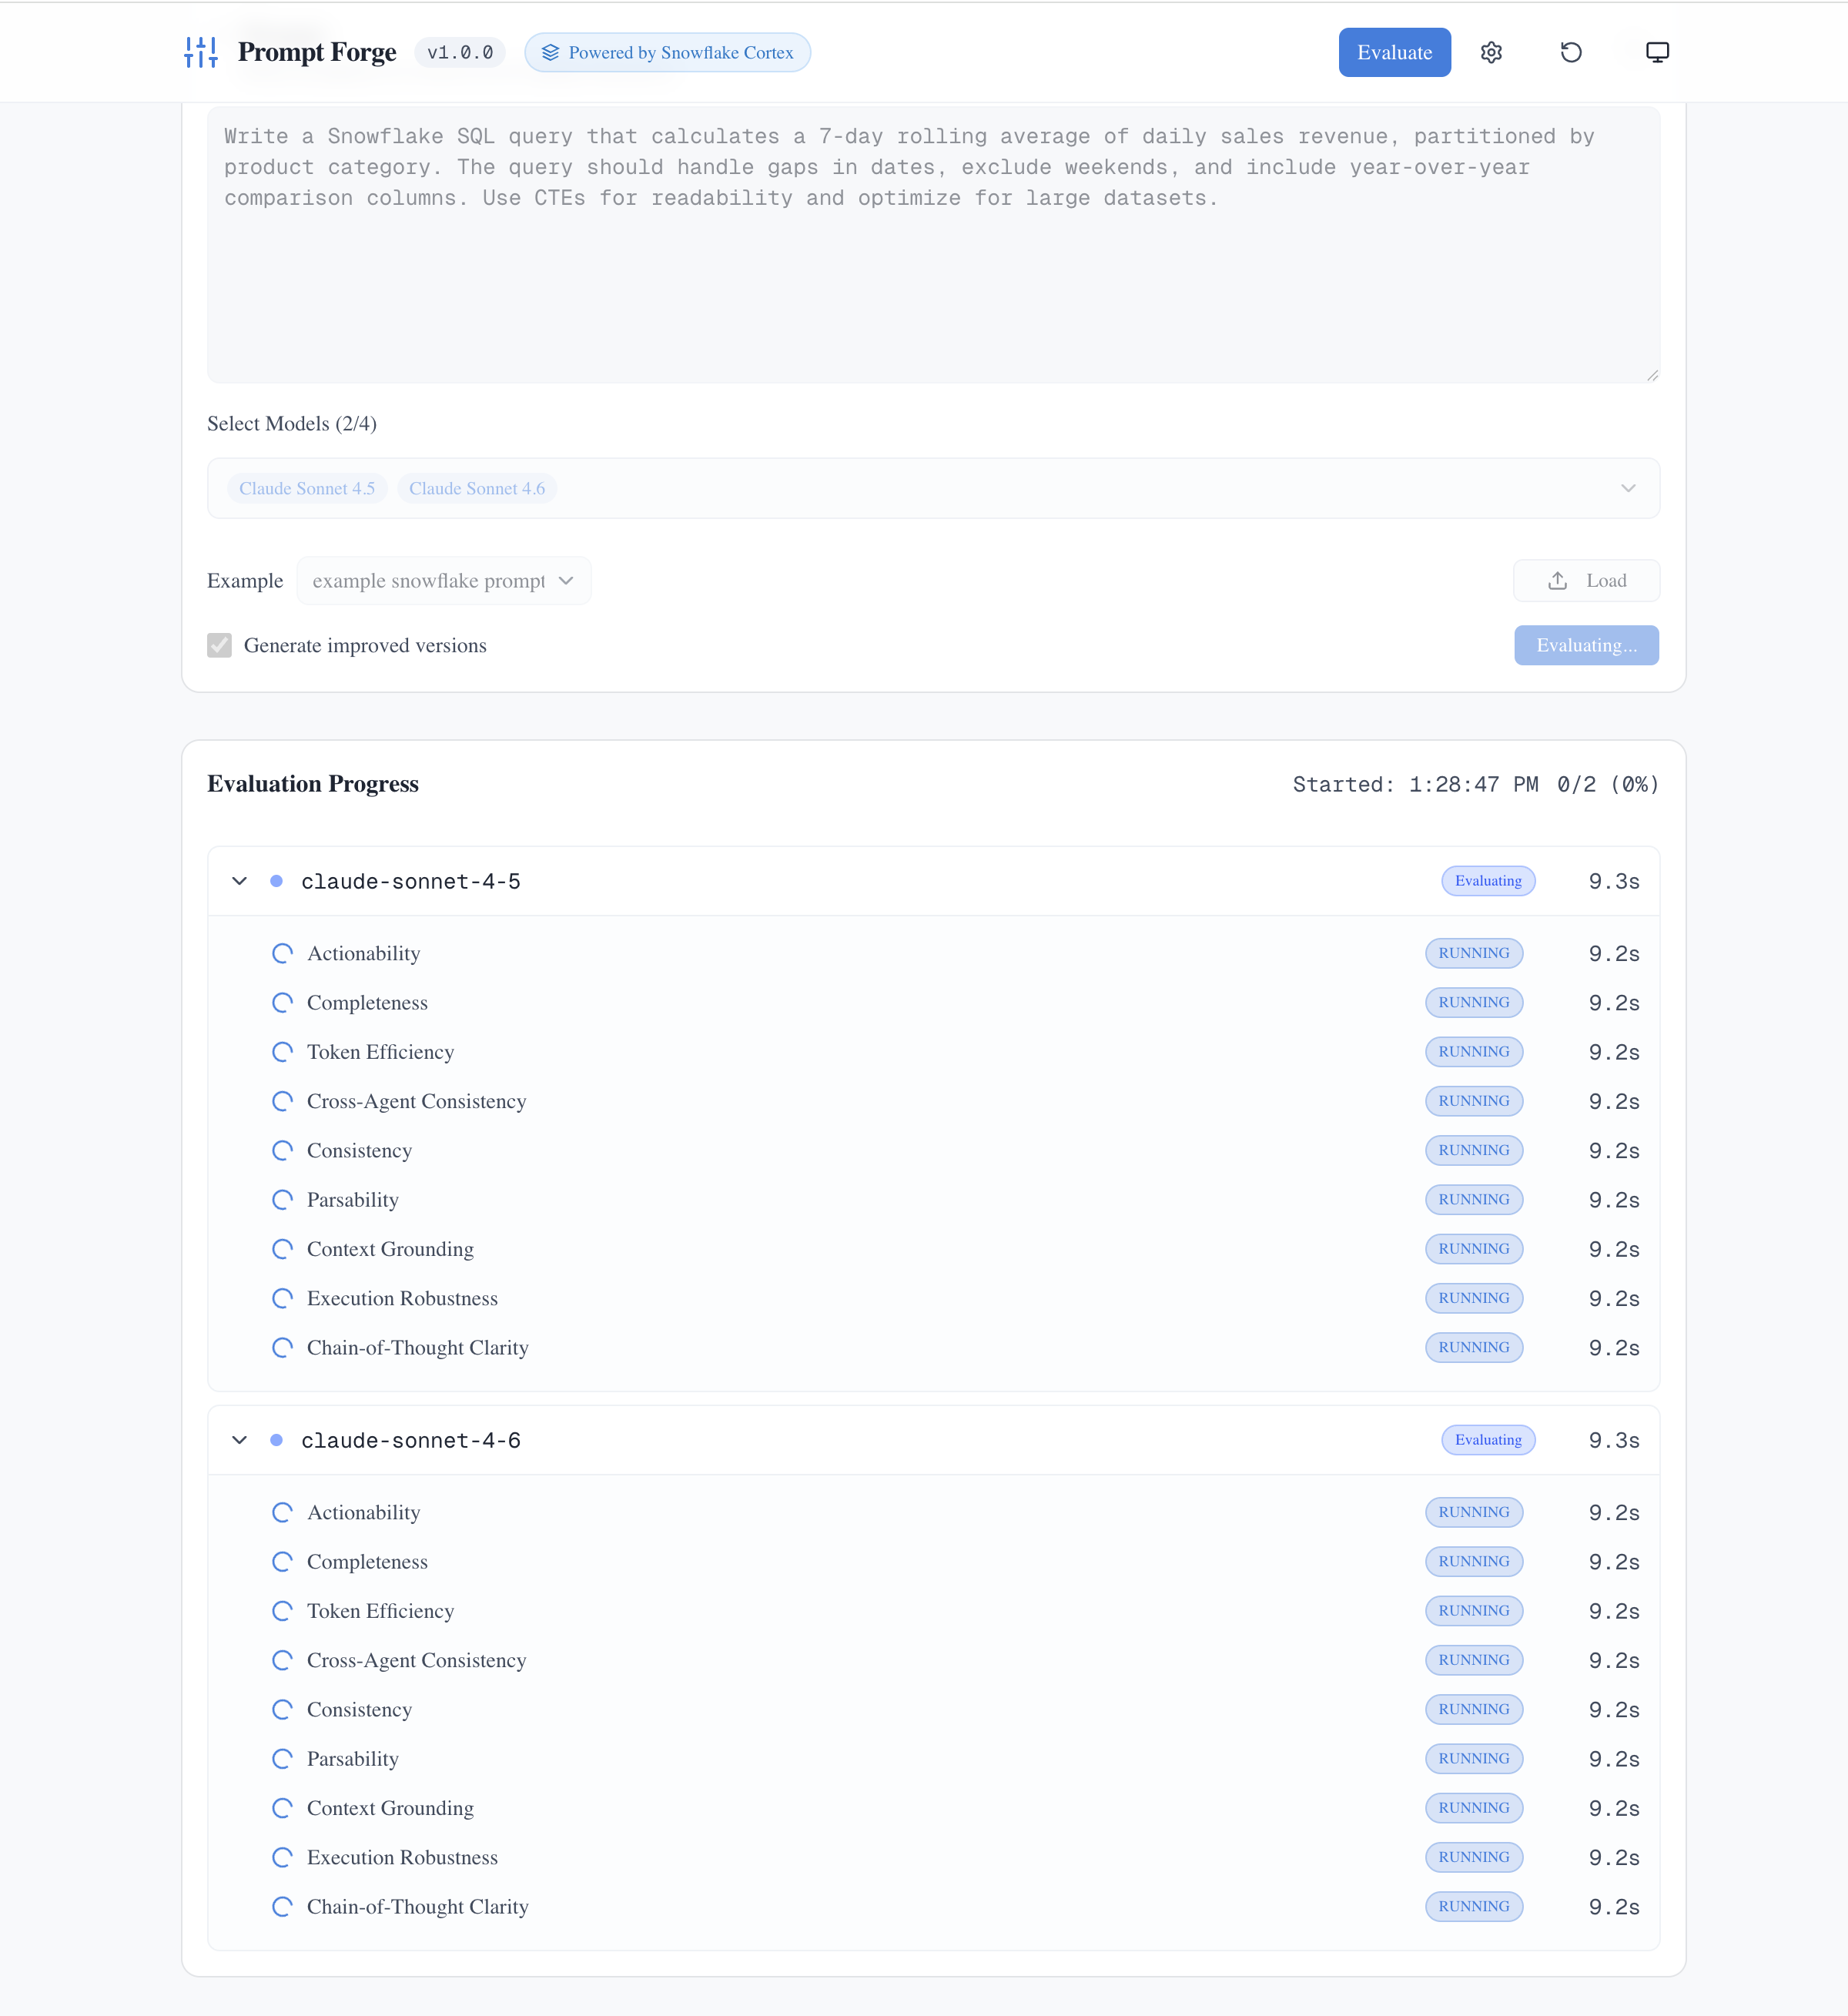This screenshot has height=2016, width=1848.
Task: Click the 'Example' label
Action: 245,580
